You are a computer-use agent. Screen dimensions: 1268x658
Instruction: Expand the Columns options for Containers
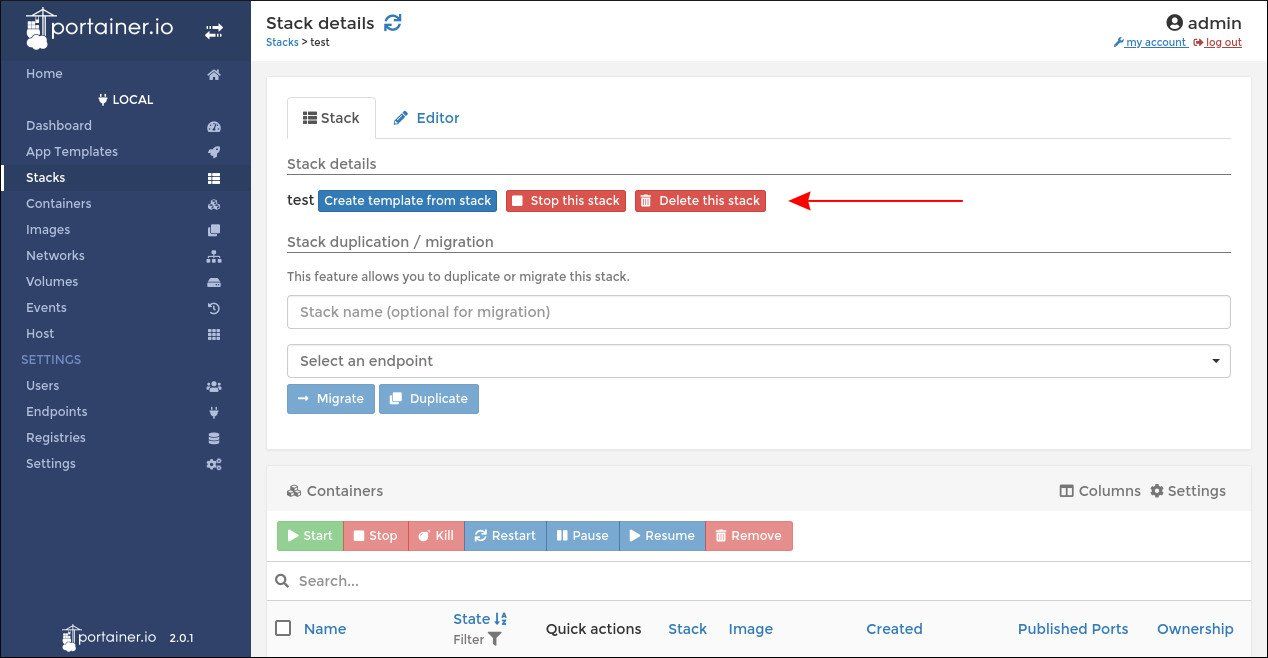[x=1100, y=491]
